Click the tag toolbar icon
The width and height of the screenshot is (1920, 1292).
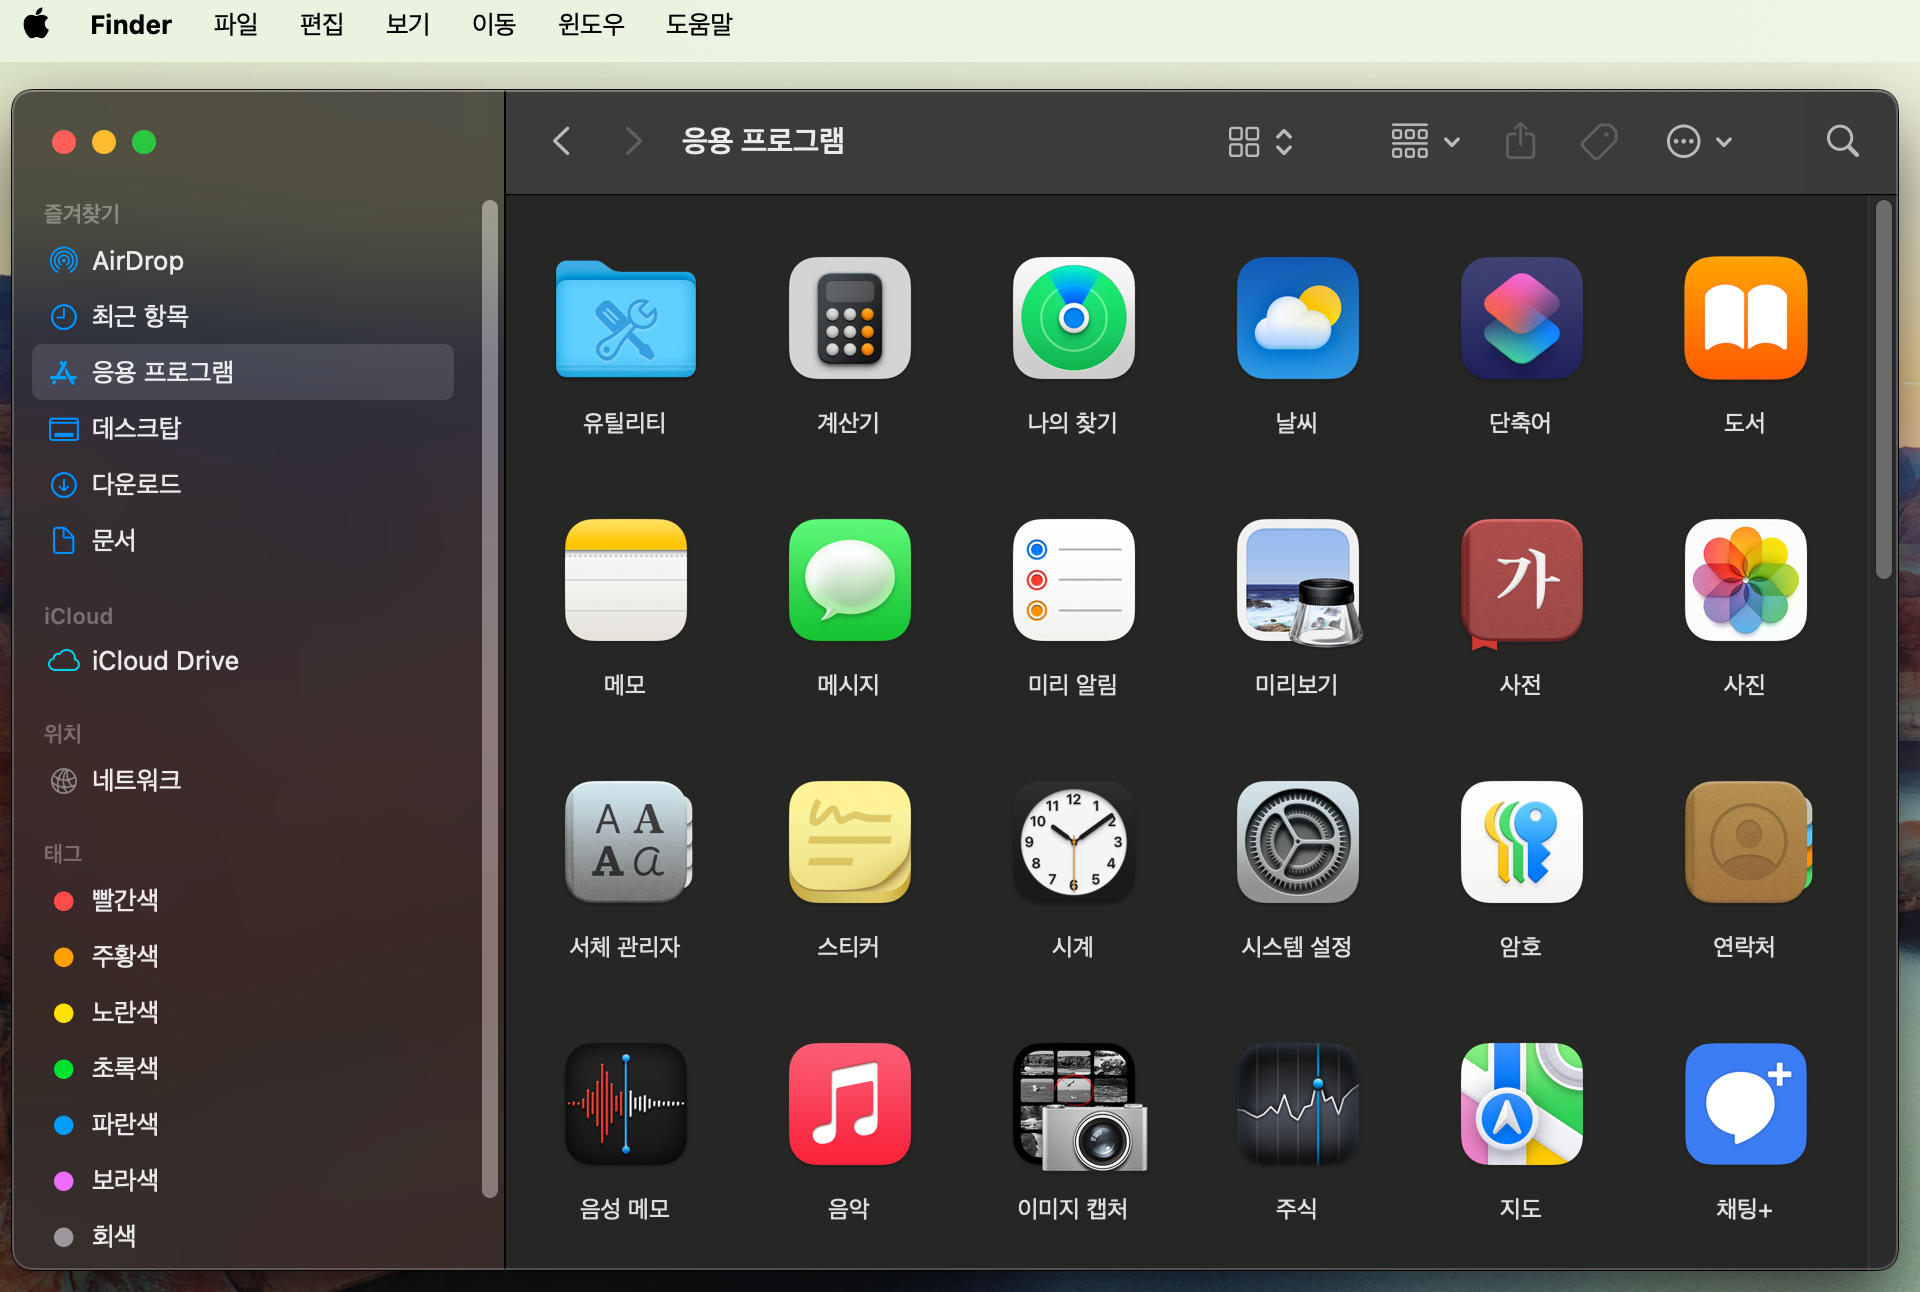tap(1599, 142)
